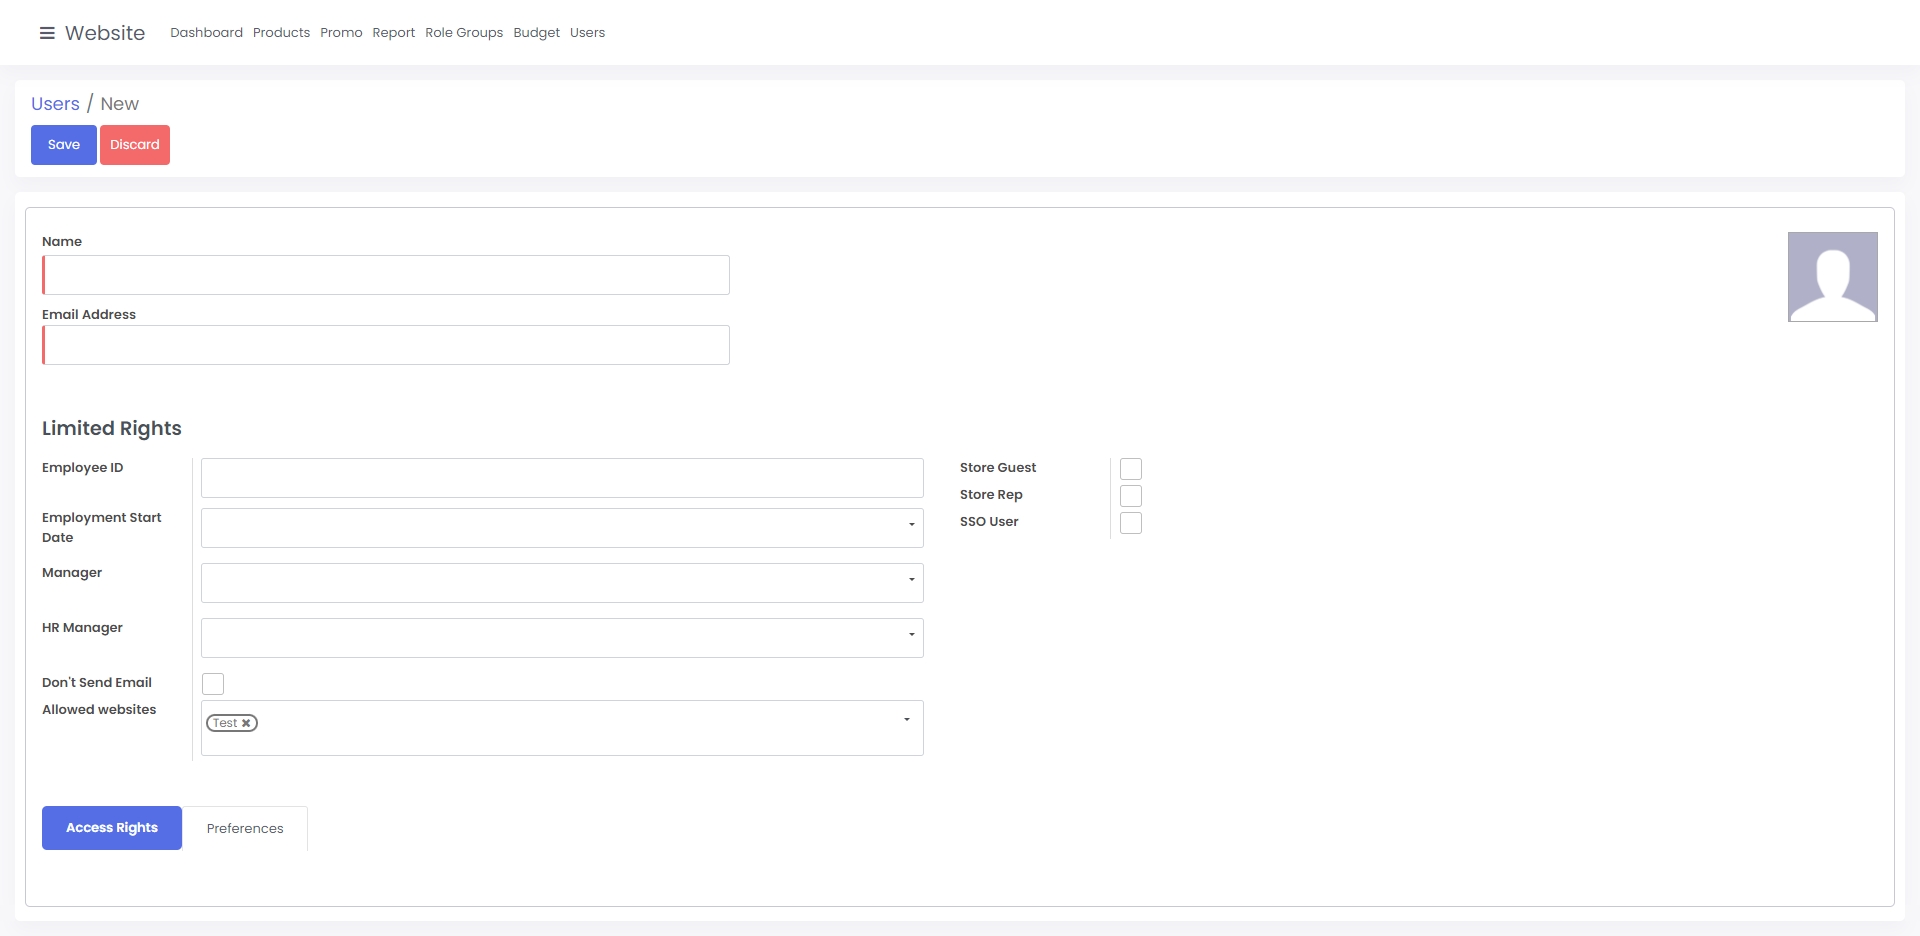1920x936 pixels.
Task: Open the HR Manager dropdown
Action: coord(911,635)
